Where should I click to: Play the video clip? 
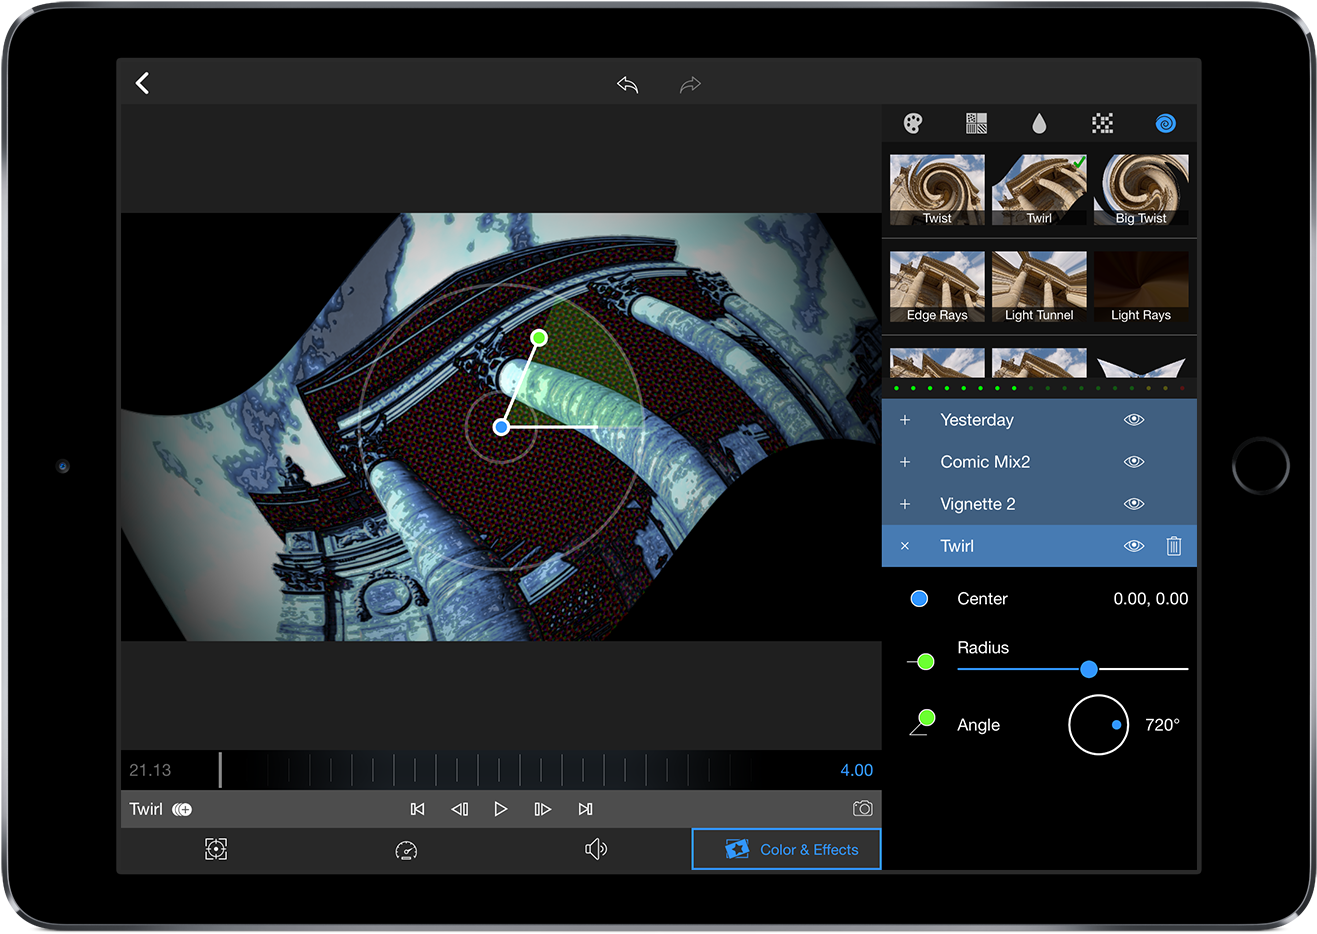(x=500, y=809)
